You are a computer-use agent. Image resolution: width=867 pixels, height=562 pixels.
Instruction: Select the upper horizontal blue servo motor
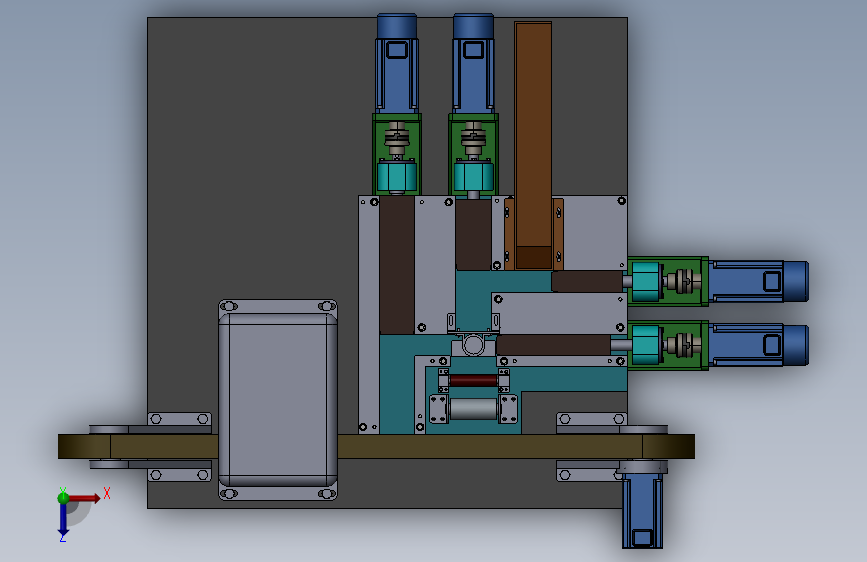[759, 282]
